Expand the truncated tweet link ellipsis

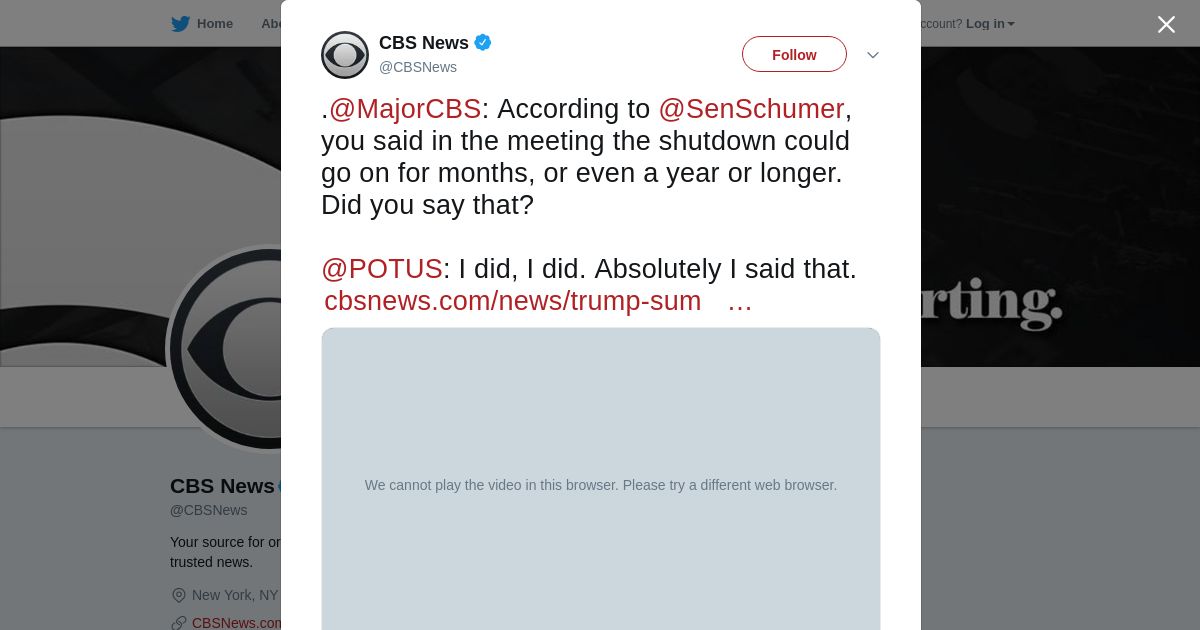tap(740, 301)
